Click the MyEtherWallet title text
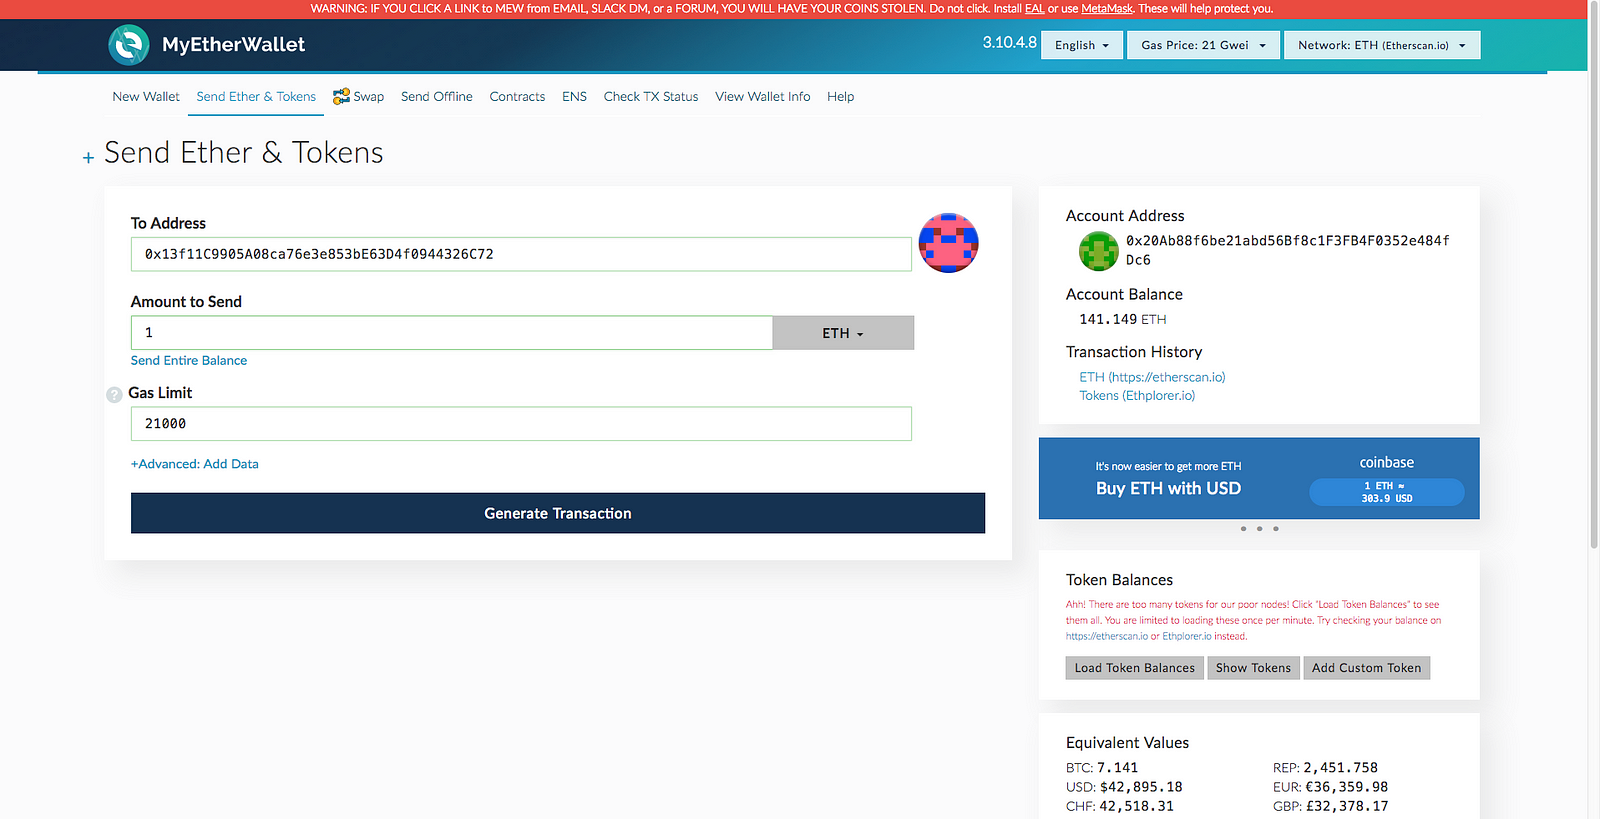The width and height of the screenshot is (1600, 819). [x=234, y=45]
